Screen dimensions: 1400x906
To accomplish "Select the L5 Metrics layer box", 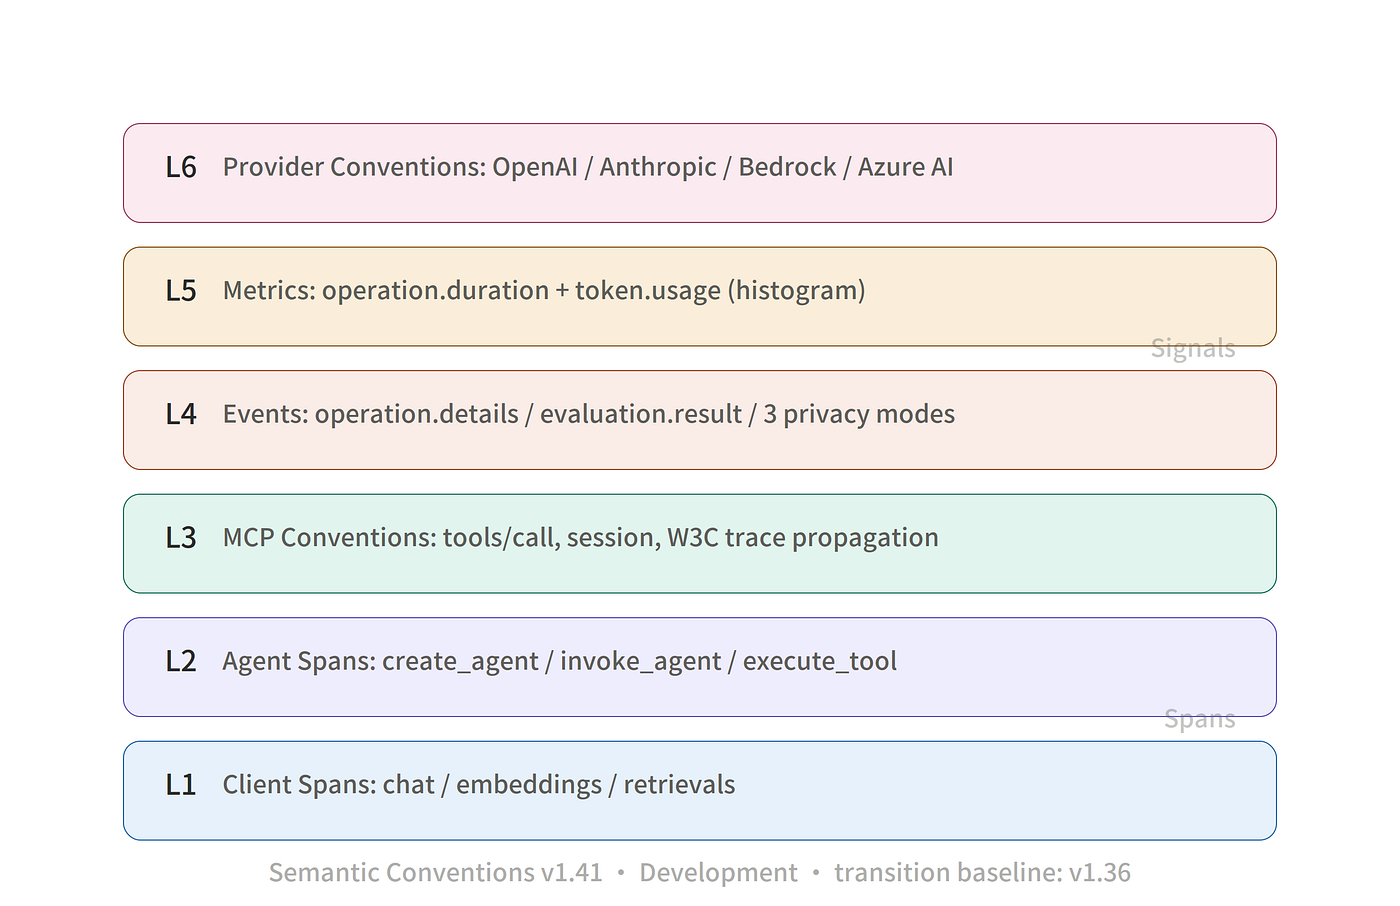I will click(x=700, y=297).
